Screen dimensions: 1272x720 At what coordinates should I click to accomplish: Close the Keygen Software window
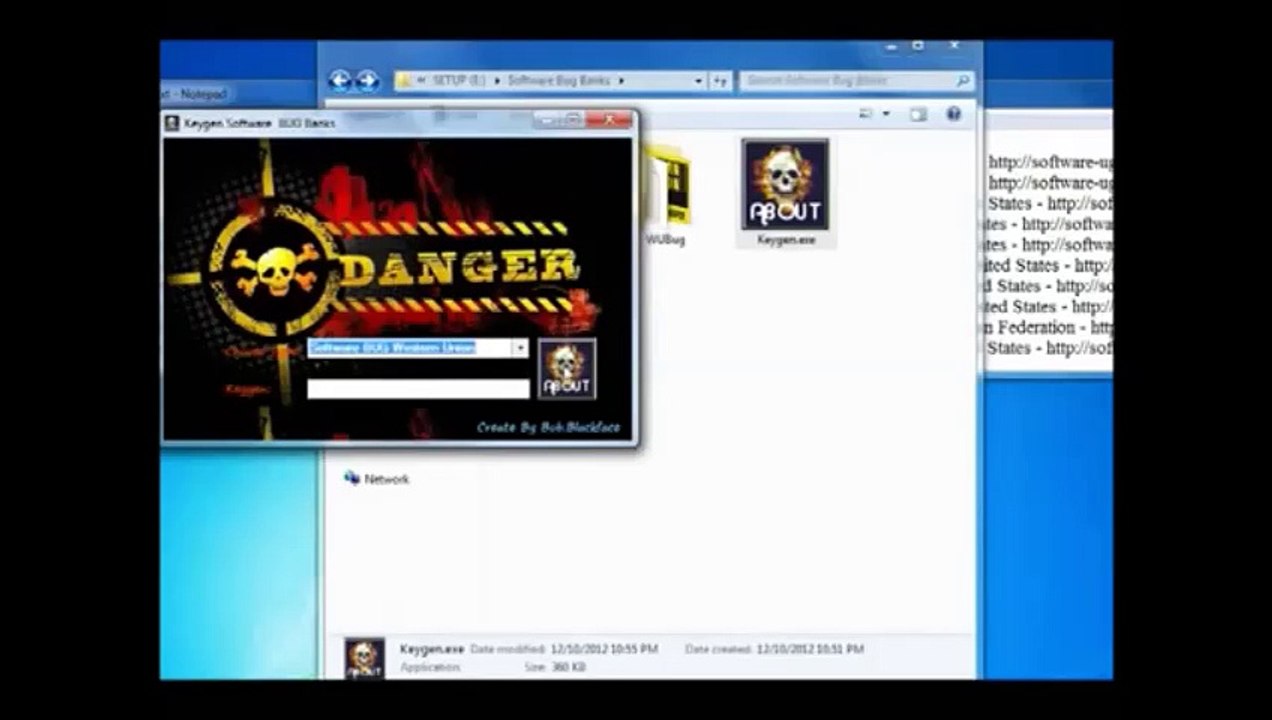coord(608,121)
